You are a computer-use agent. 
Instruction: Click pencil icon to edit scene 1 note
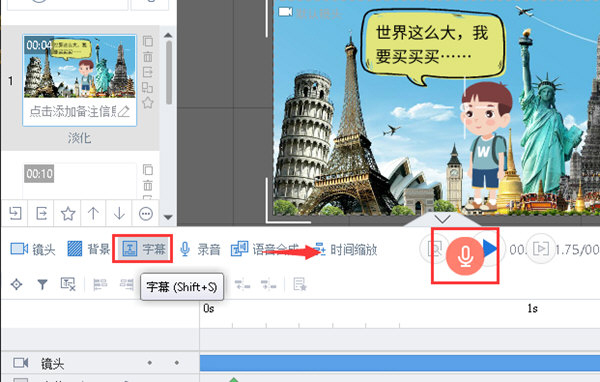tap(124, 111)
